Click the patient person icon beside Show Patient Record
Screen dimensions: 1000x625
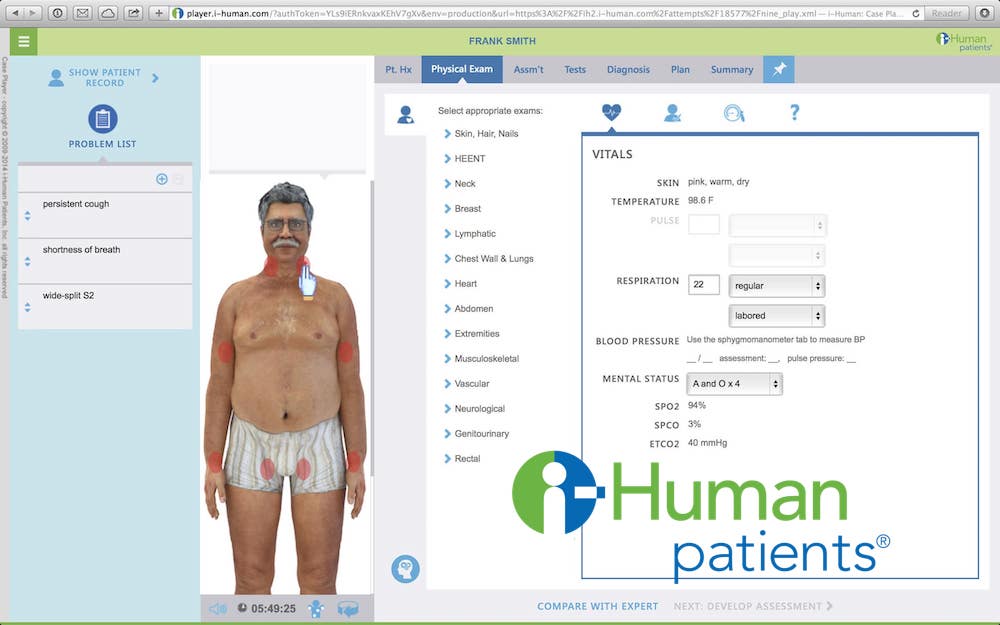pyautogui.click(x=56, y=78)
